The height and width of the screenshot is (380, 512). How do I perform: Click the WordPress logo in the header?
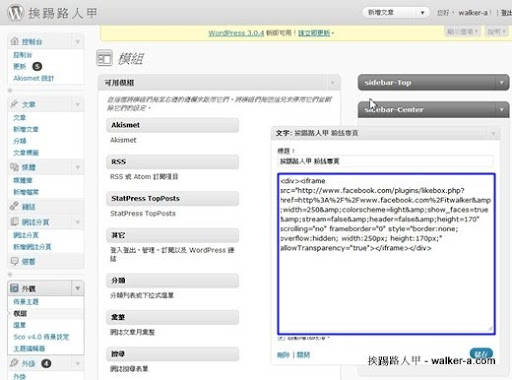click(x=16, y=13)
